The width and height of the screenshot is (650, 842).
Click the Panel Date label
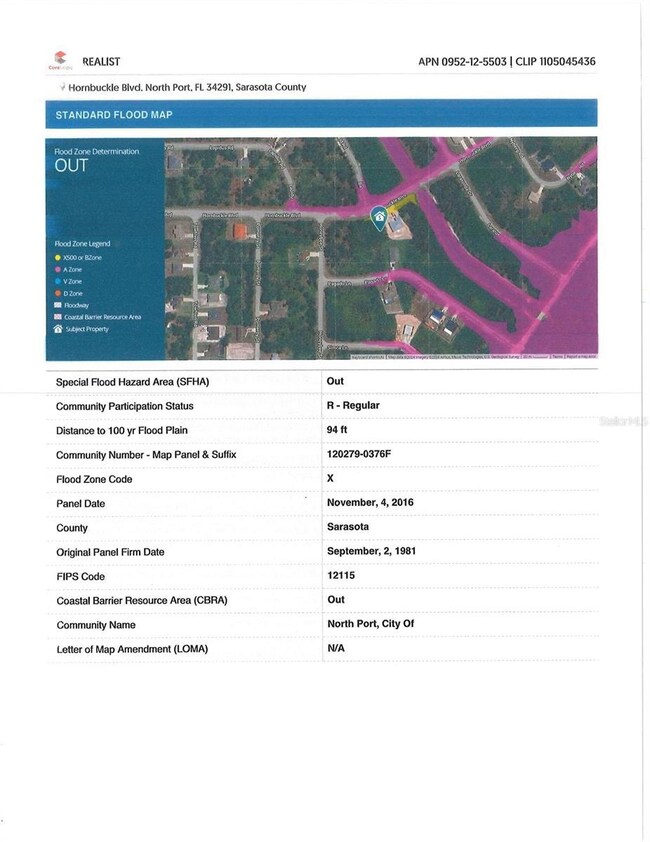tap(81, 504)
